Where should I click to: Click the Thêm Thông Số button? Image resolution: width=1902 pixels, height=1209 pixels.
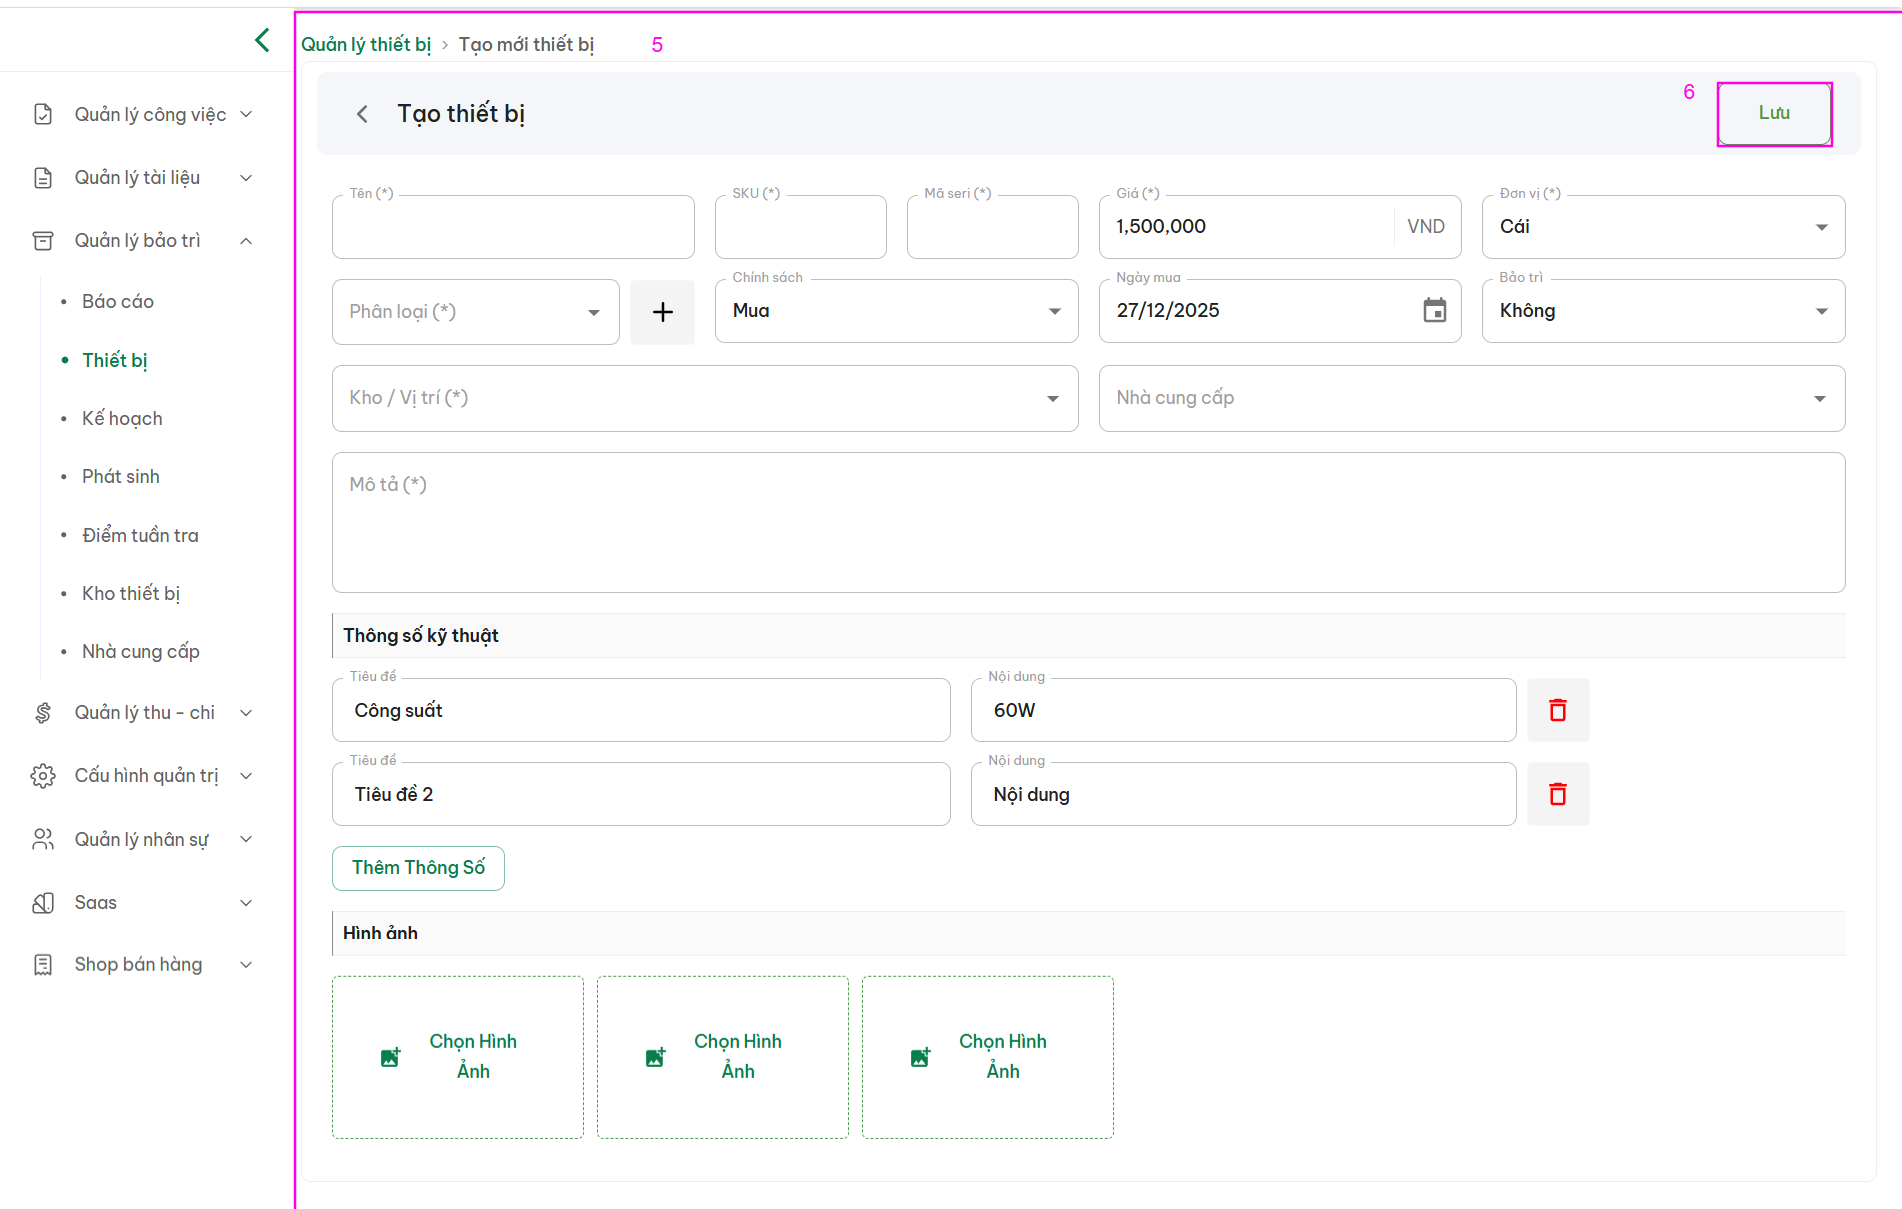click(x=418, y=868)
